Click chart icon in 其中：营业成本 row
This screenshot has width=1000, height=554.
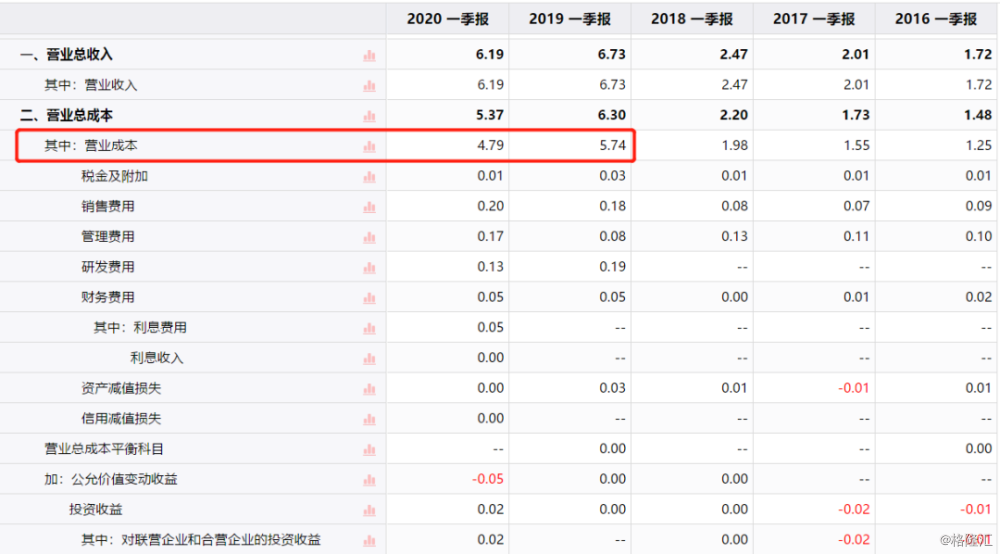pyautogui.click(x=369, y=146)
